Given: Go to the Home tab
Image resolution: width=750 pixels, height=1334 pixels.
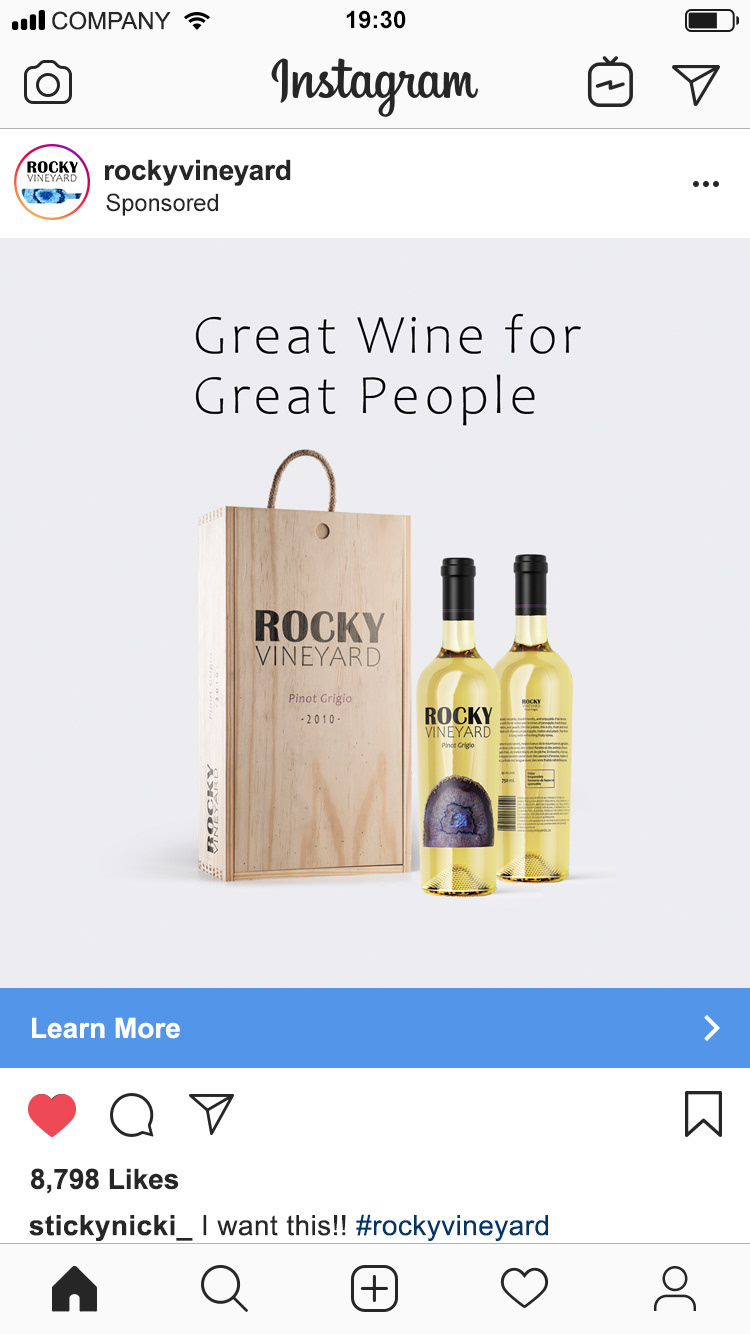Looking at the screenshot, I should [x=75, y=1288].
